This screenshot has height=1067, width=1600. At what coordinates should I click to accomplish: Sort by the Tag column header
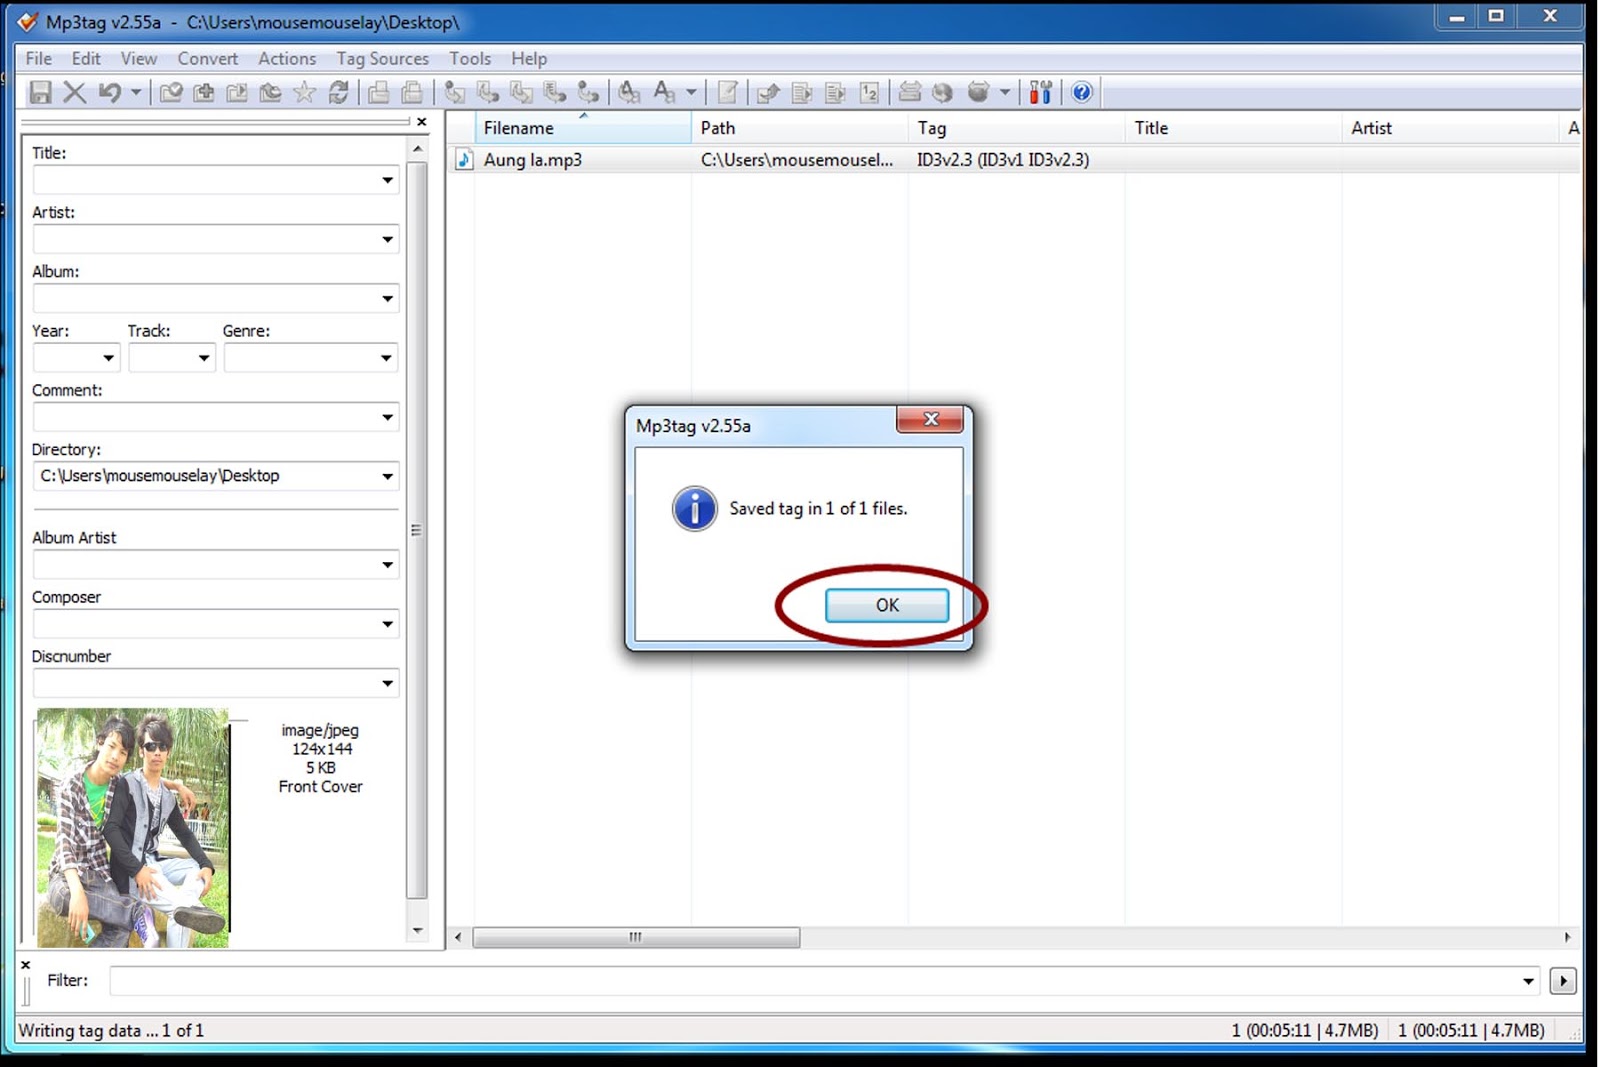coord(1016,128)
